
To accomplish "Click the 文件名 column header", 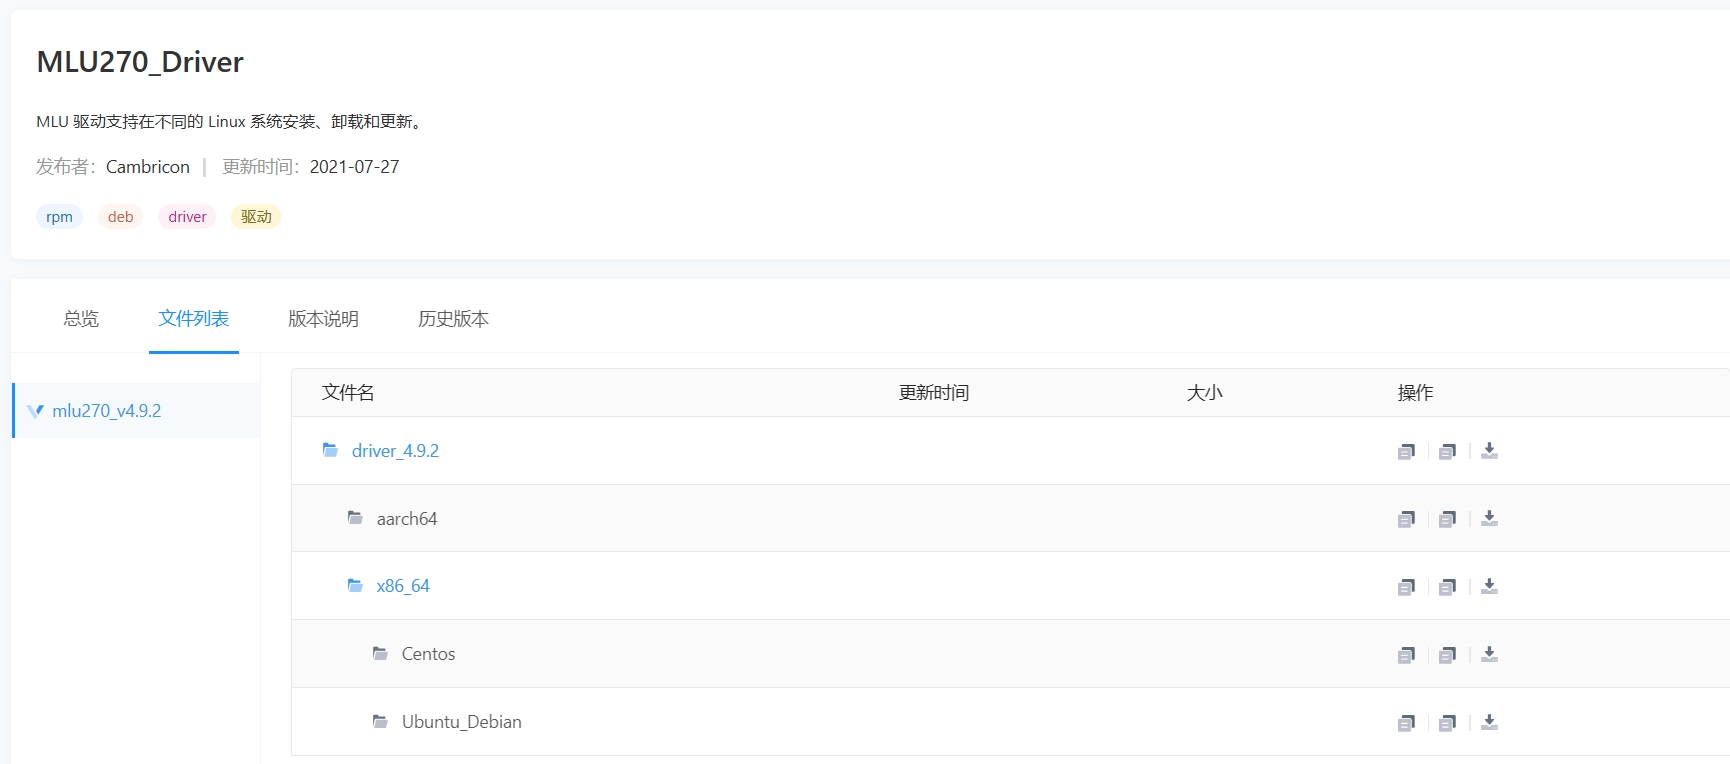I will [x=348, y=393].
